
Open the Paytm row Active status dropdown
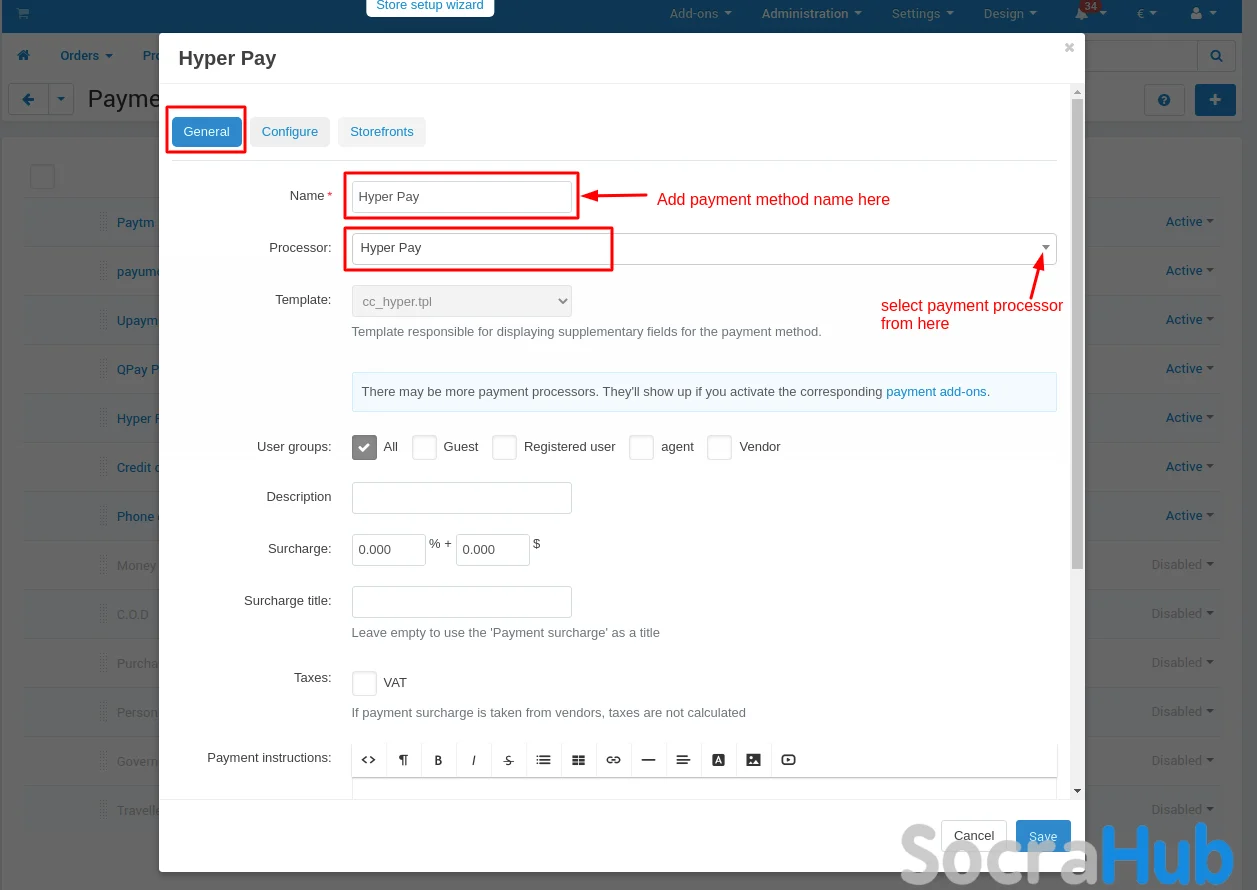(1189, 222)
